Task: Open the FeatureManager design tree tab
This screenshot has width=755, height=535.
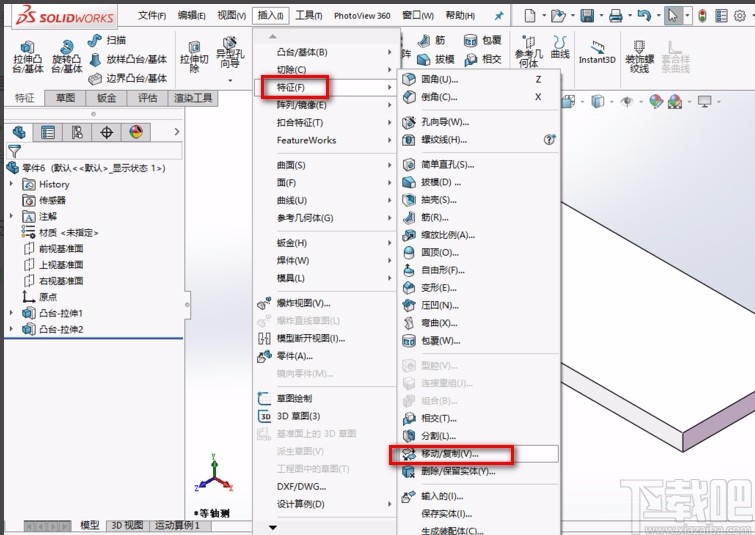Action: click(x=19, y=132)
